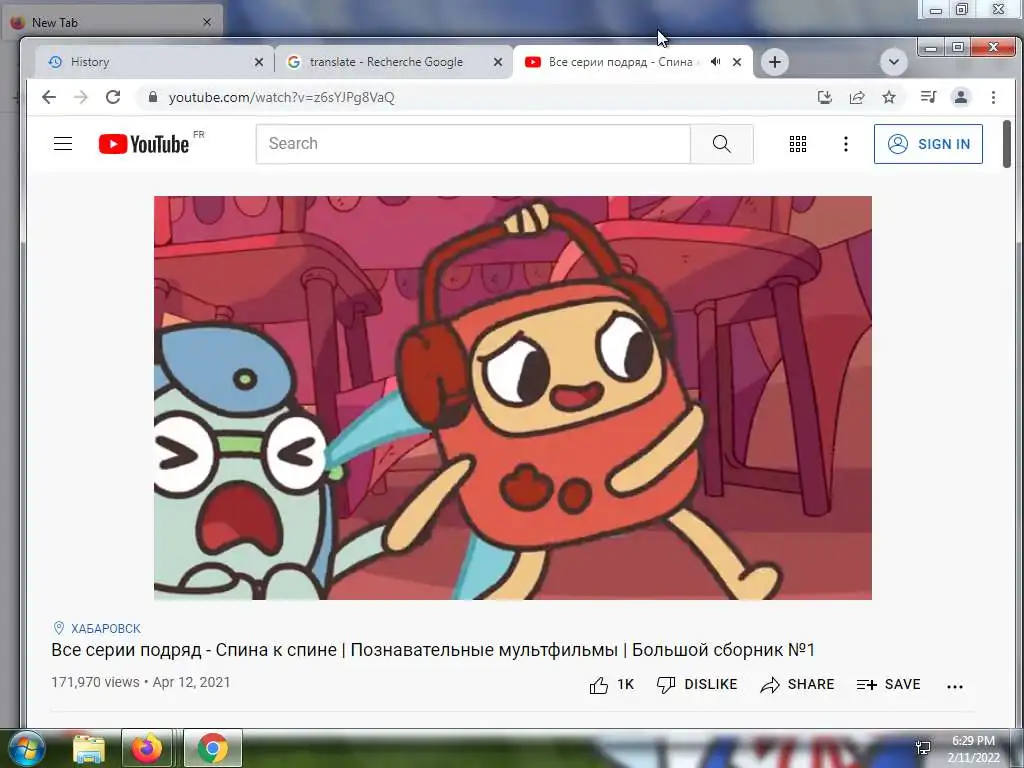Switch to translate - Recherche Google tab
This screenshot has height=768, width=1024.
click(x=394, y=62)
